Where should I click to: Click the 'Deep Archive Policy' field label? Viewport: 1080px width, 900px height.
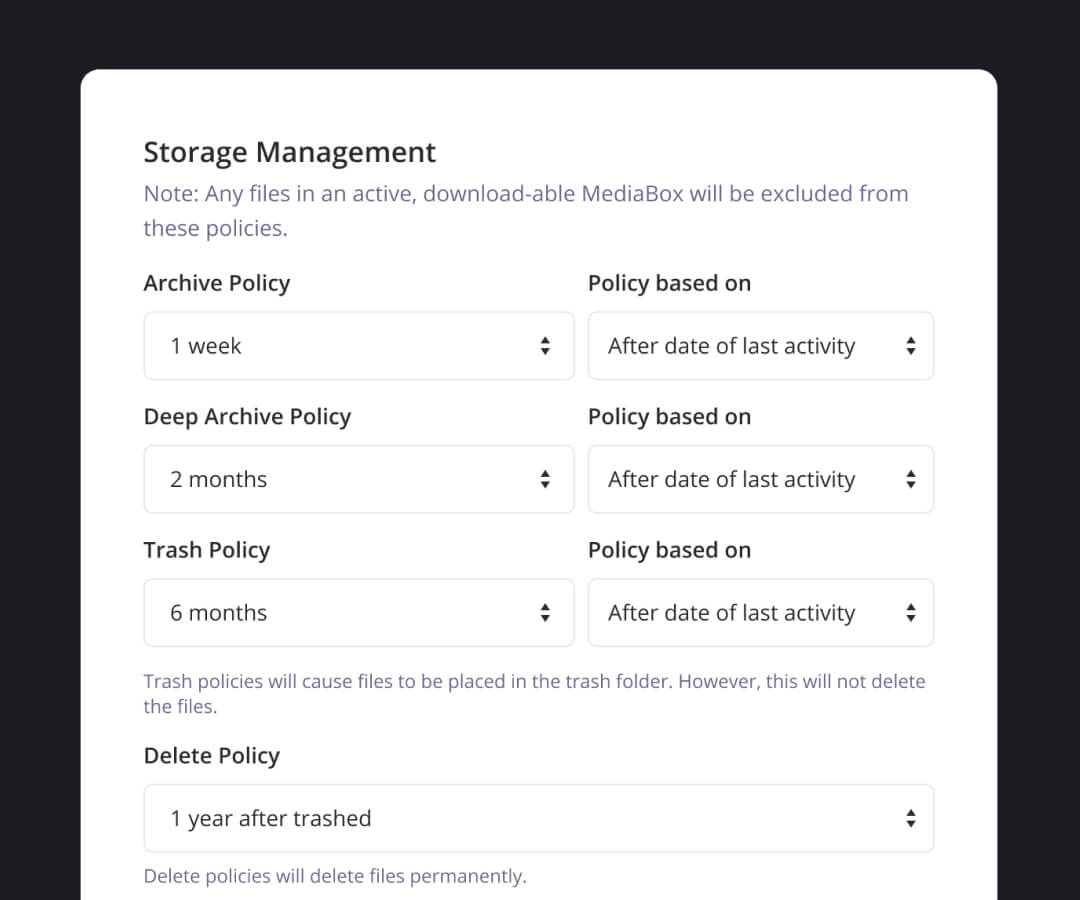[x=247, y=416]
